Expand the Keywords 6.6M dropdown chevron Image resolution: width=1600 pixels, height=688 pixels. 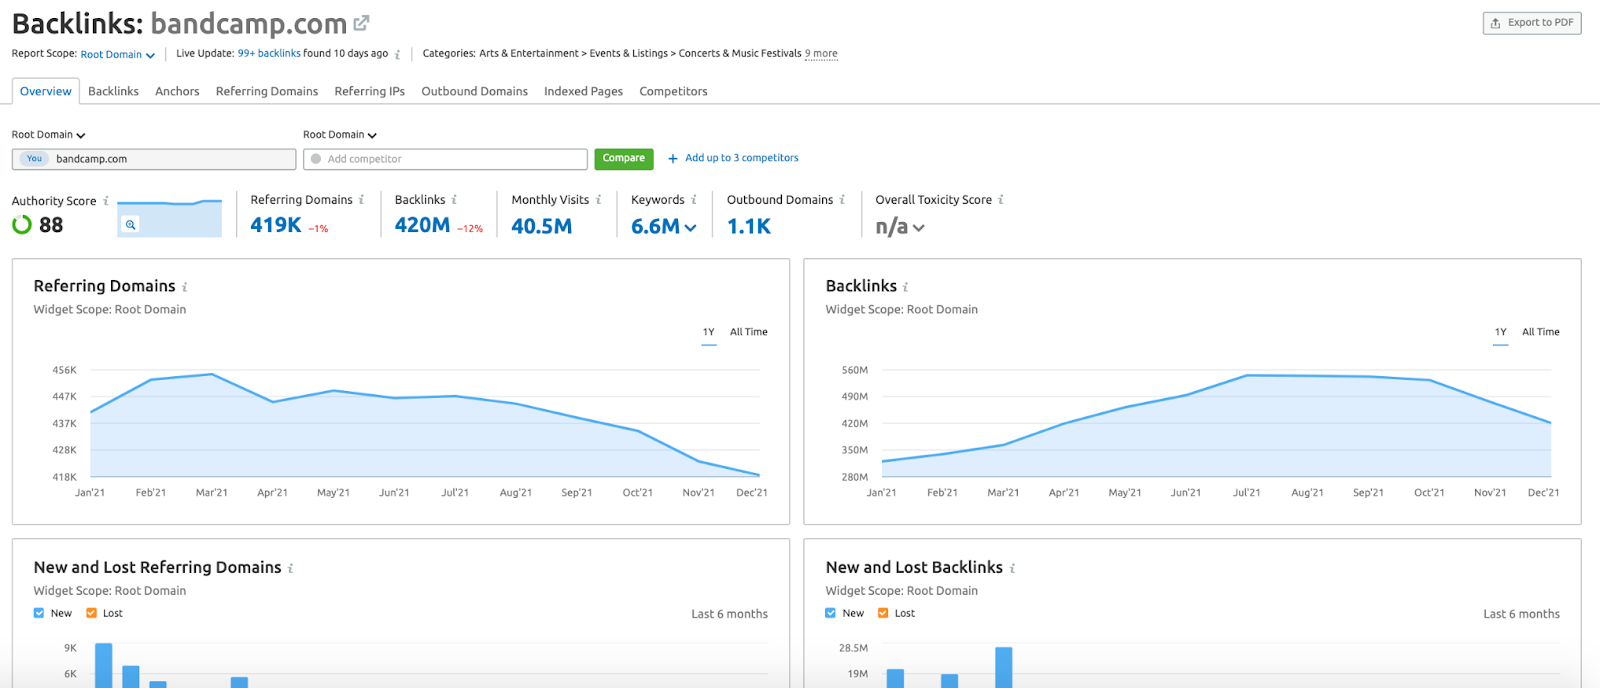690,228
